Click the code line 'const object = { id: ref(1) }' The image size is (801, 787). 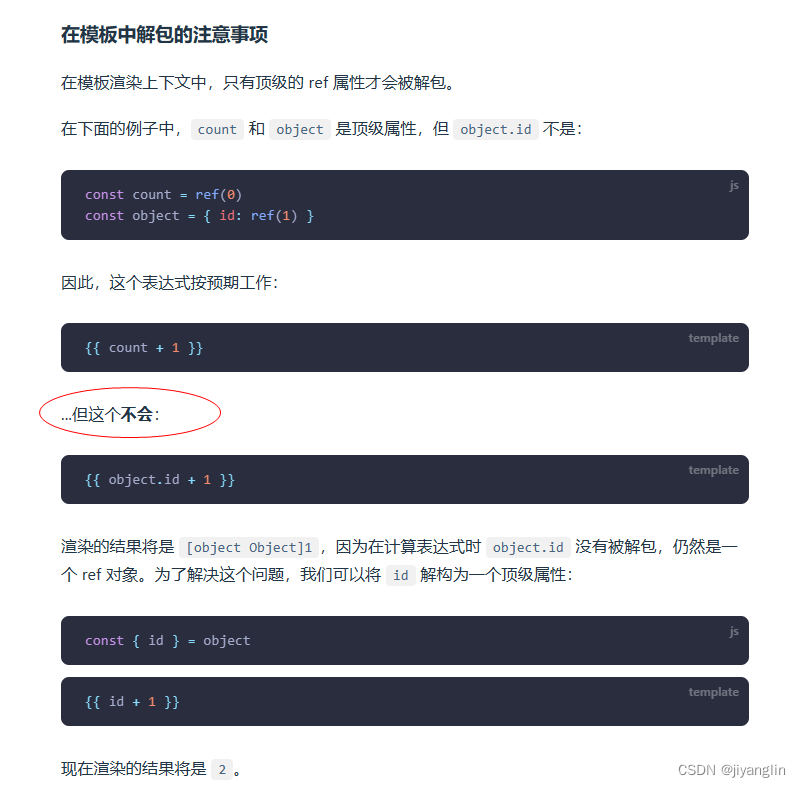point(199,216)
